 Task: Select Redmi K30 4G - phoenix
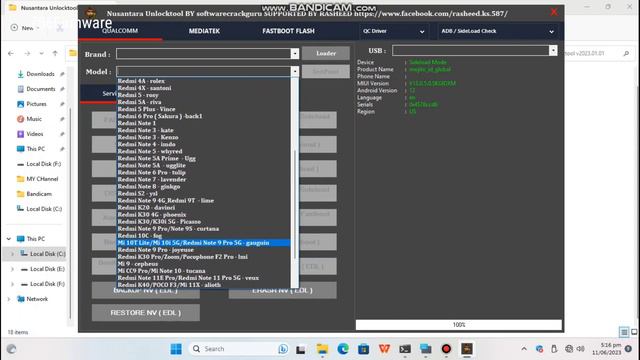152,215
